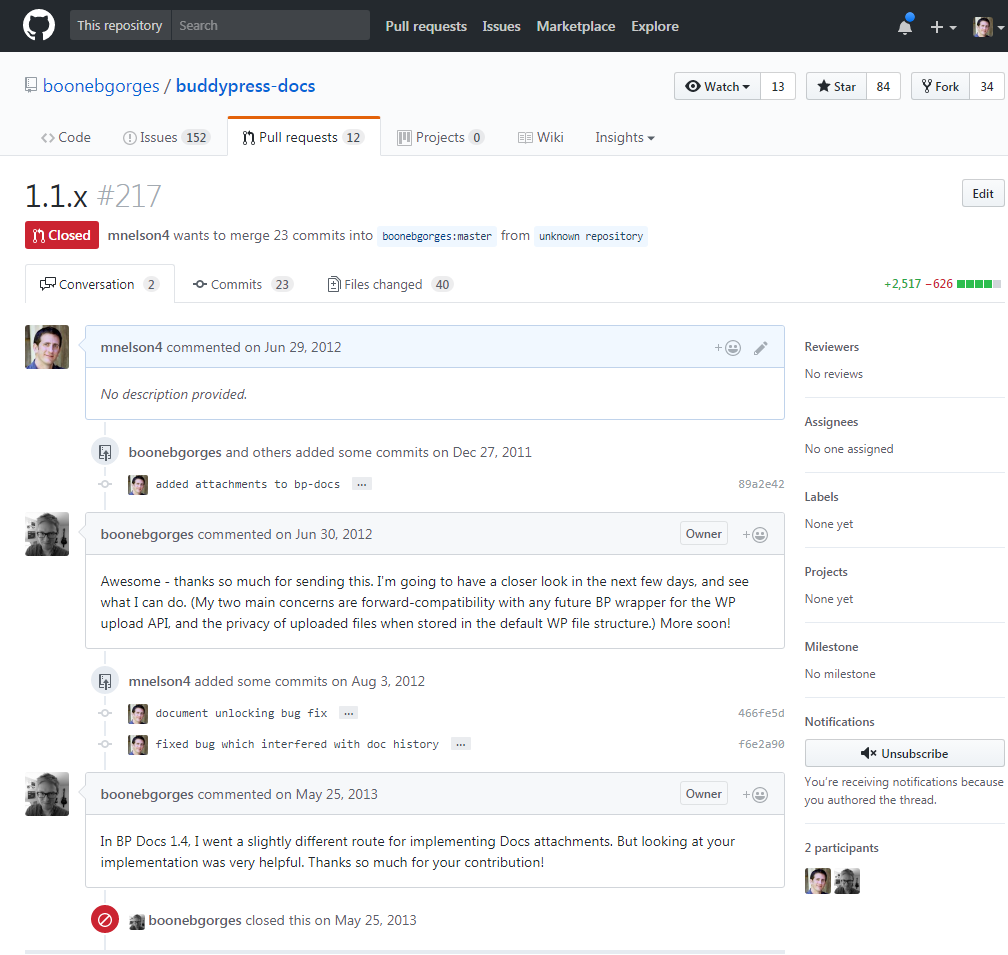This screenshot has width=1008, height=955.
Task: Open the GitHub home logo
Action: (39, 26)
